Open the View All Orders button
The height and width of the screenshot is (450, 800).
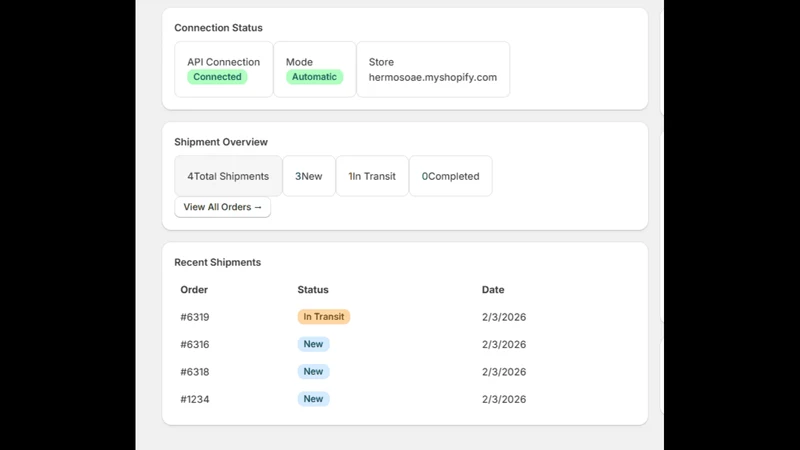[x=222, y=207]
